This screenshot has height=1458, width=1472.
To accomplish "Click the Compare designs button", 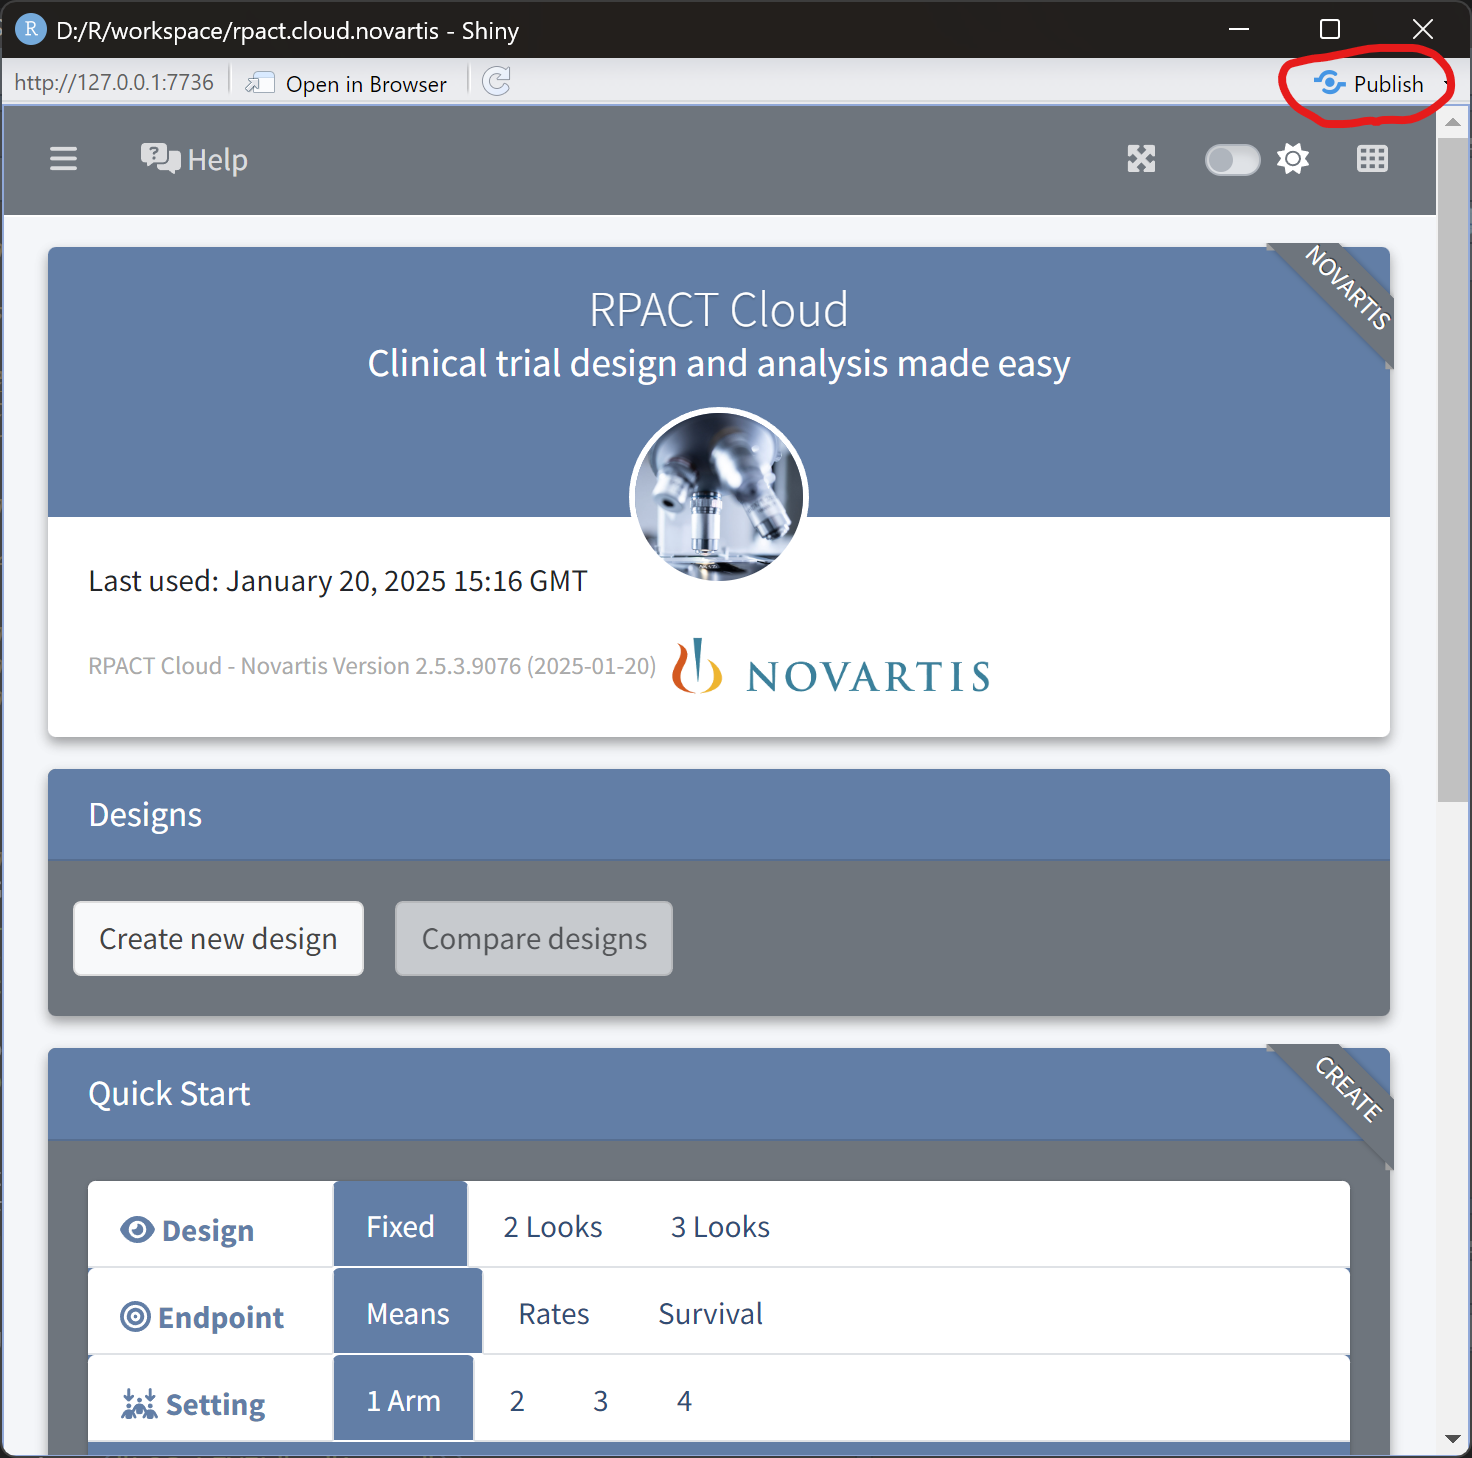I will (533, 938).
